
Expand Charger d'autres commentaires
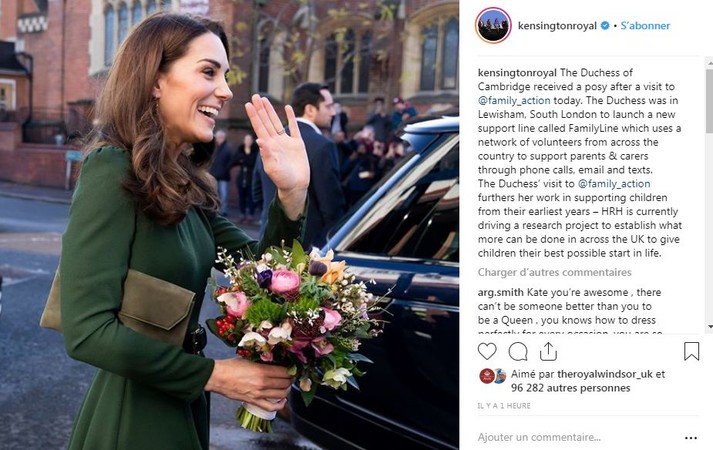pyautogui.click(x=554, y=272)
